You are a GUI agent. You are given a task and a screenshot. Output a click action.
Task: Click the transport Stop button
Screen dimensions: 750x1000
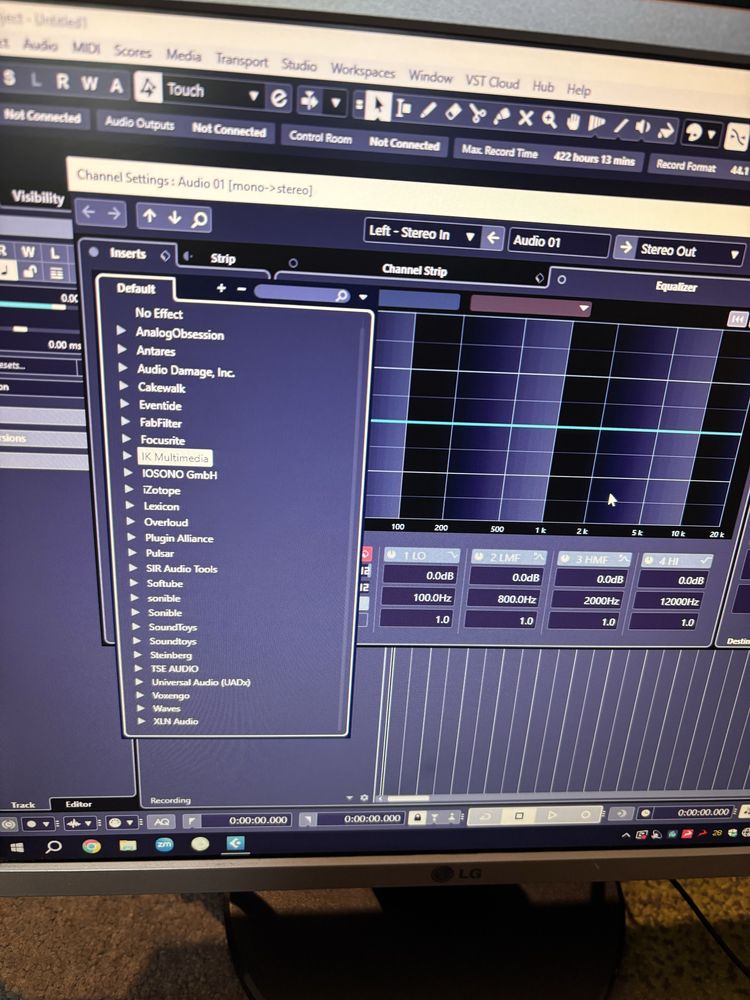tap(519, 816)
